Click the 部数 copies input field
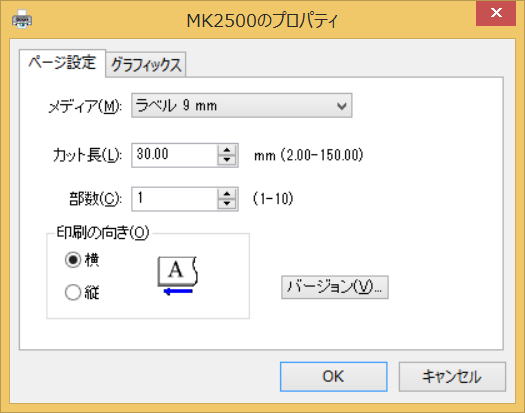The image size is (525, 413). [x=174, y=199]
